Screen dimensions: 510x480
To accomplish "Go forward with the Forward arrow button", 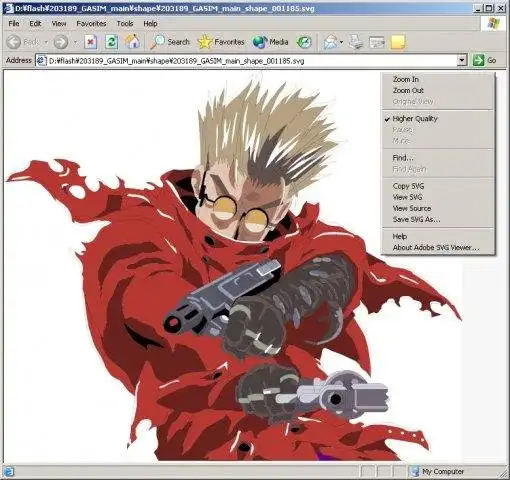I will click(61, 42).
